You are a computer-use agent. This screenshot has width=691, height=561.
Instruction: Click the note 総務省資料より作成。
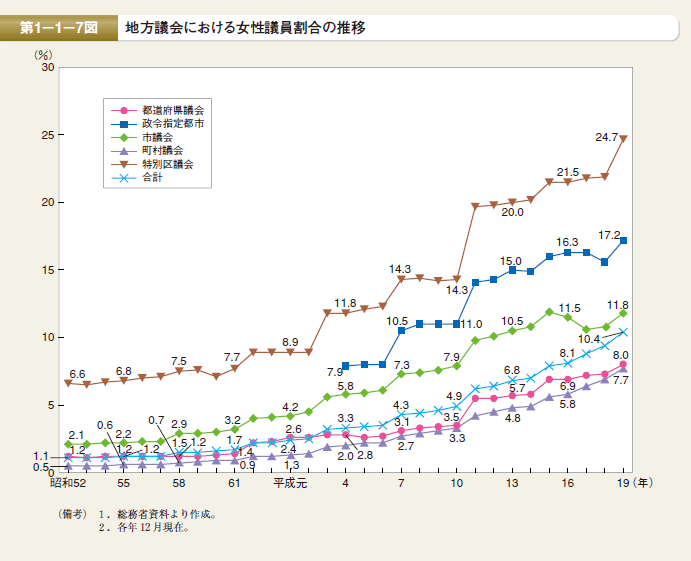[x=167, y=514]
